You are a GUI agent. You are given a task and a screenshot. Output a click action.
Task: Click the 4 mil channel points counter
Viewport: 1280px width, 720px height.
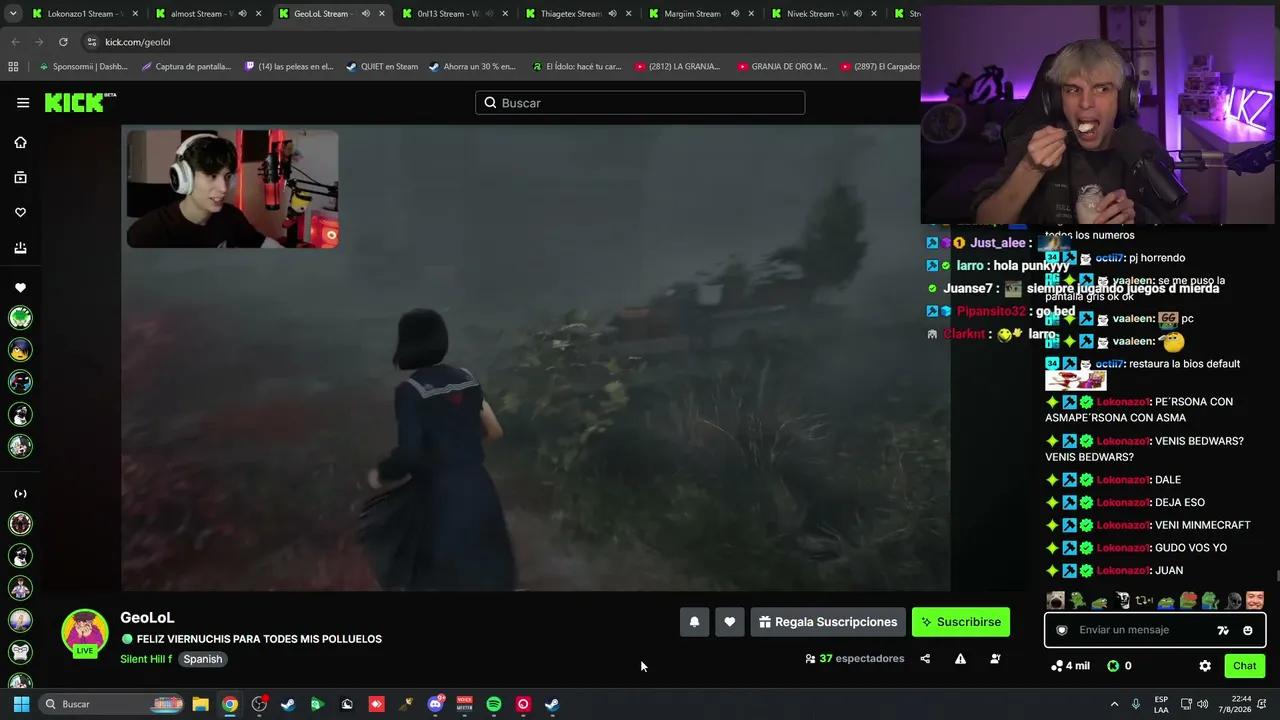coord(1070,666)
